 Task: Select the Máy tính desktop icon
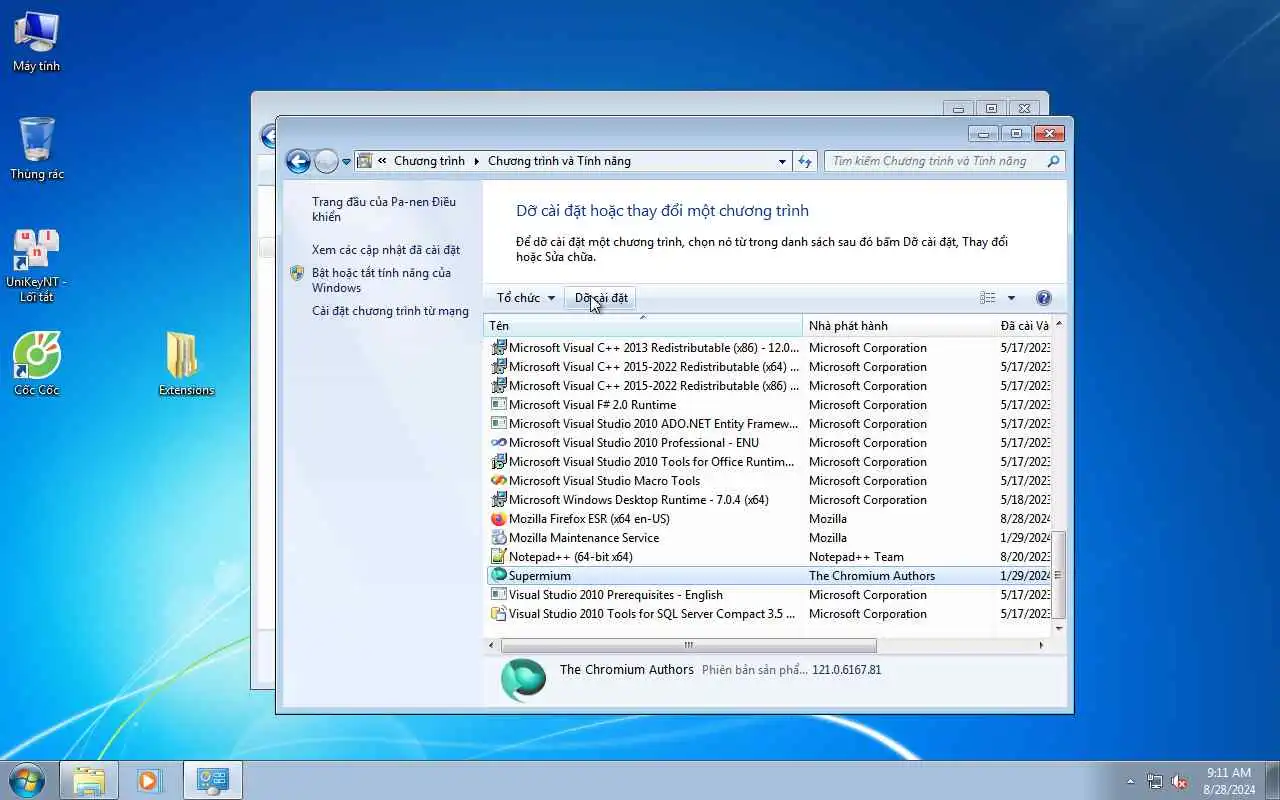[36, 42]
